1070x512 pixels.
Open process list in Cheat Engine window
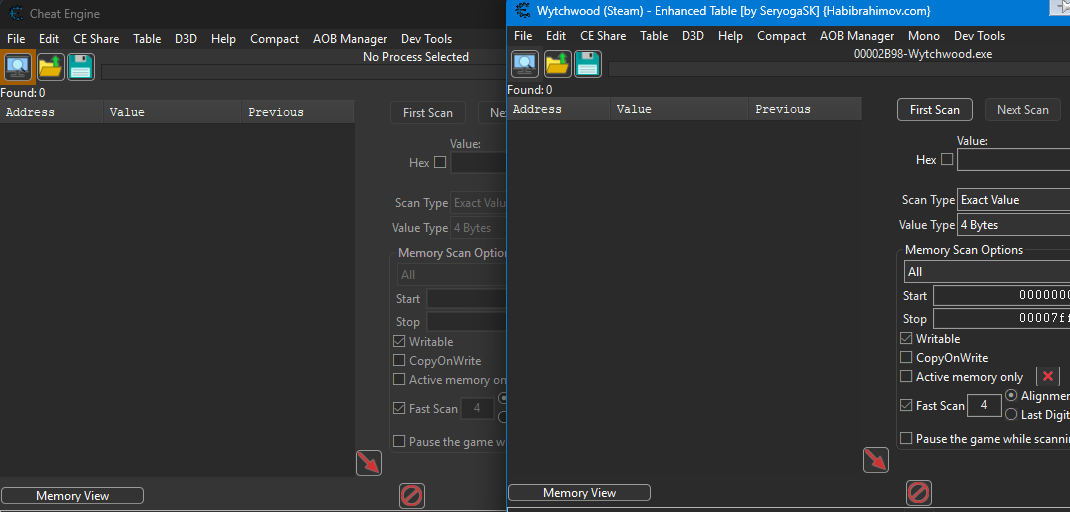(18, 67)
